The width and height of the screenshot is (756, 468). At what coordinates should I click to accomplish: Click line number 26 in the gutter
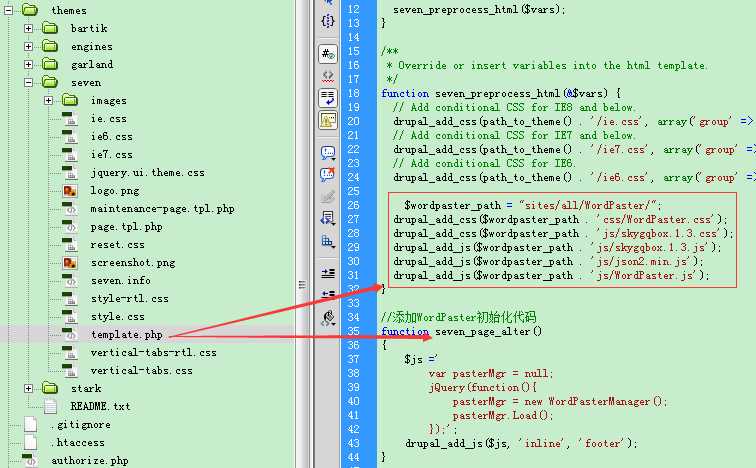coord(353,205)
